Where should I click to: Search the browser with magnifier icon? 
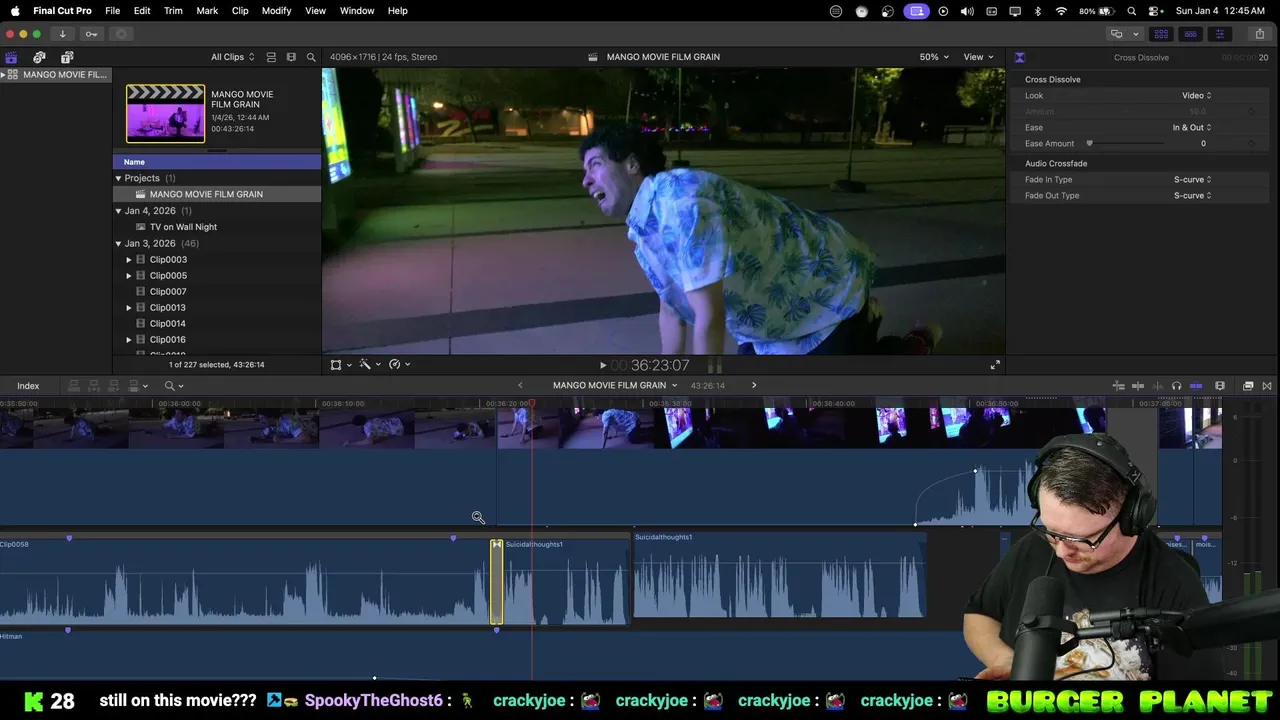311,57
